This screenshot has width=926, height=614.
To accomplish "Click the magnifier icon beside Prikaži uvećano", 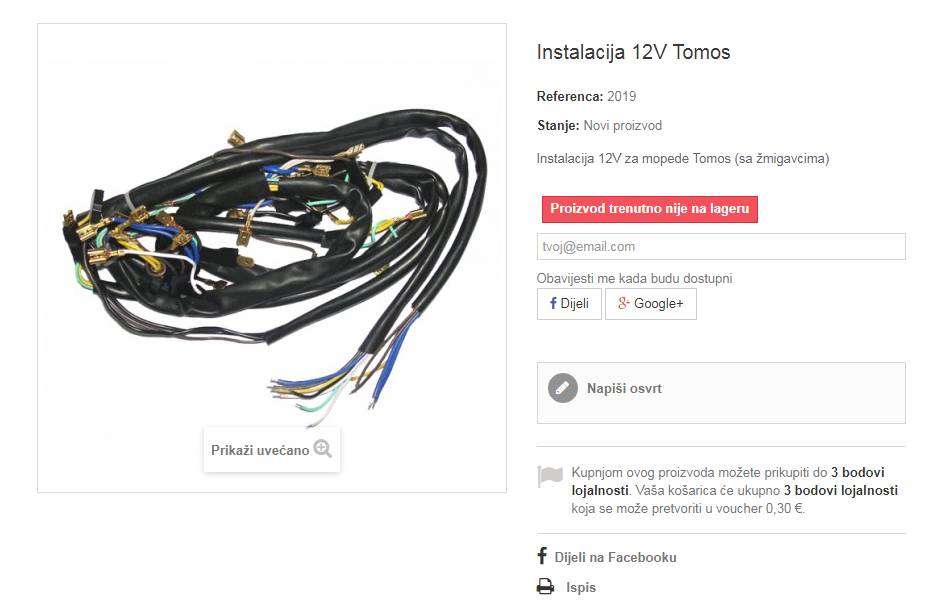I will point(322,449).
